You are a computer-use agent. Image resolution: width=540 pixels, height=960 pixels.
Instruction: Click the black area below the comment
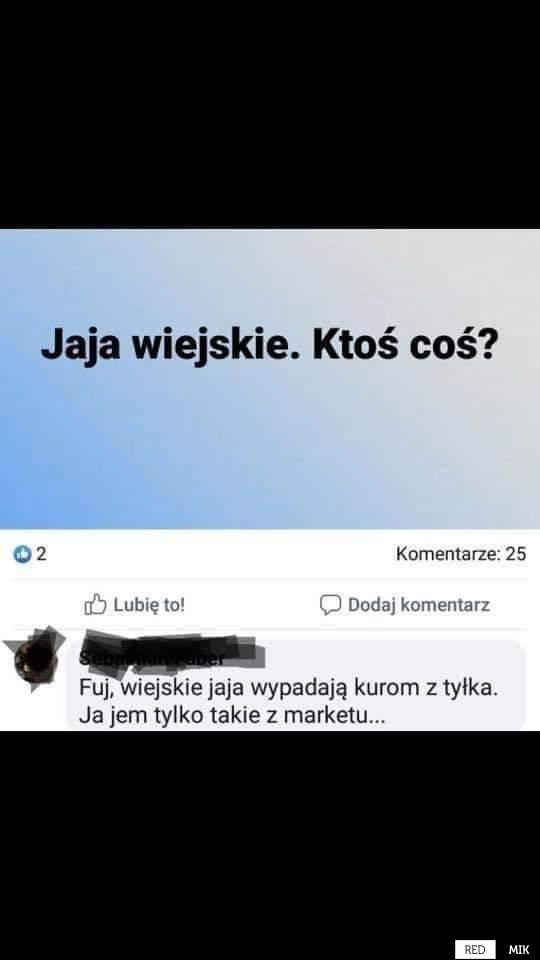click(x=270, y=833)
